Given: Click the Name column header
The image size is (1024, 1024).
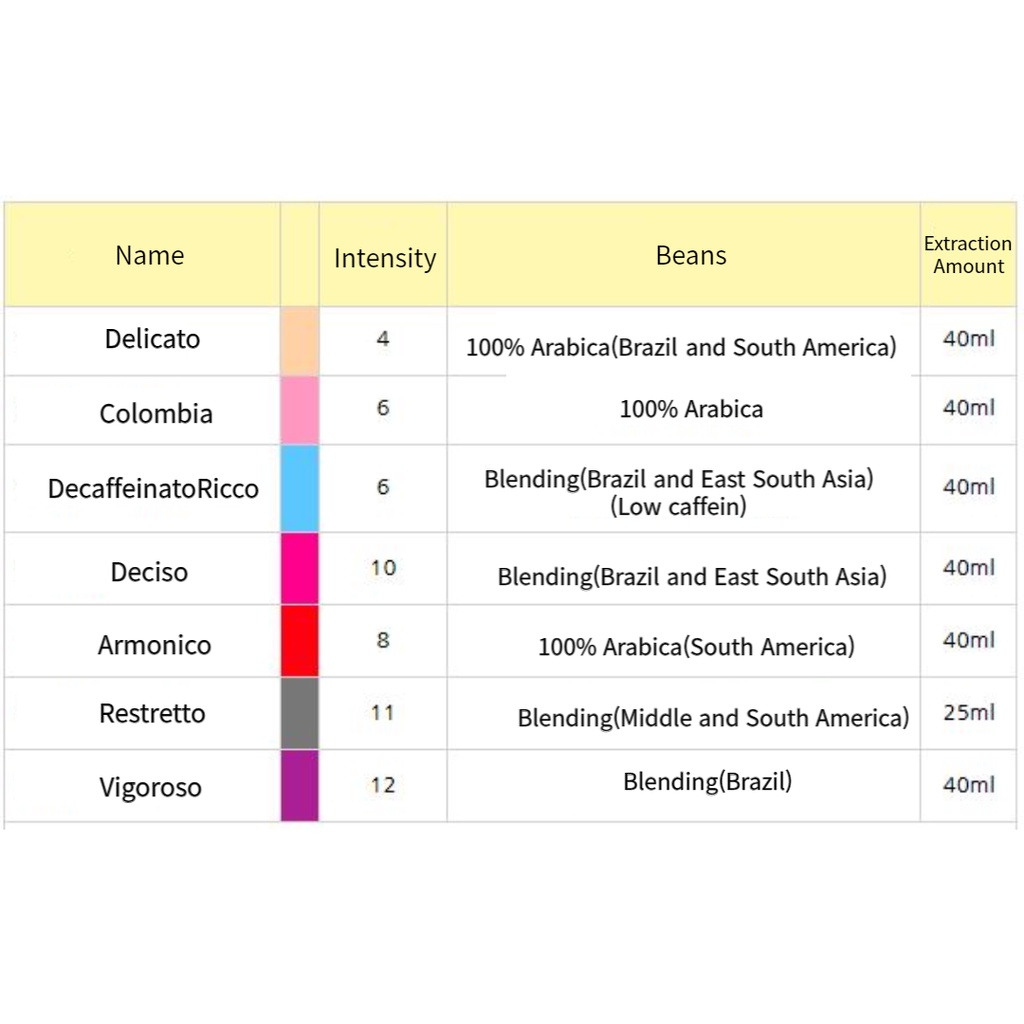Looking at the screenshot, I should pyautogui.click(x=150, y=256).
